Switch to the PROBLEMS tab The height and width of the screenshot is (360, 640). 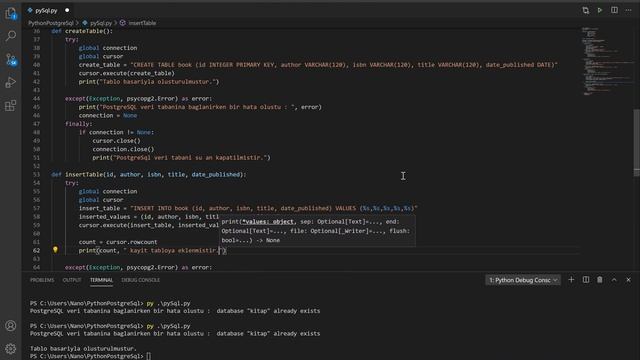pyautogui.click(x=42, y=280)
